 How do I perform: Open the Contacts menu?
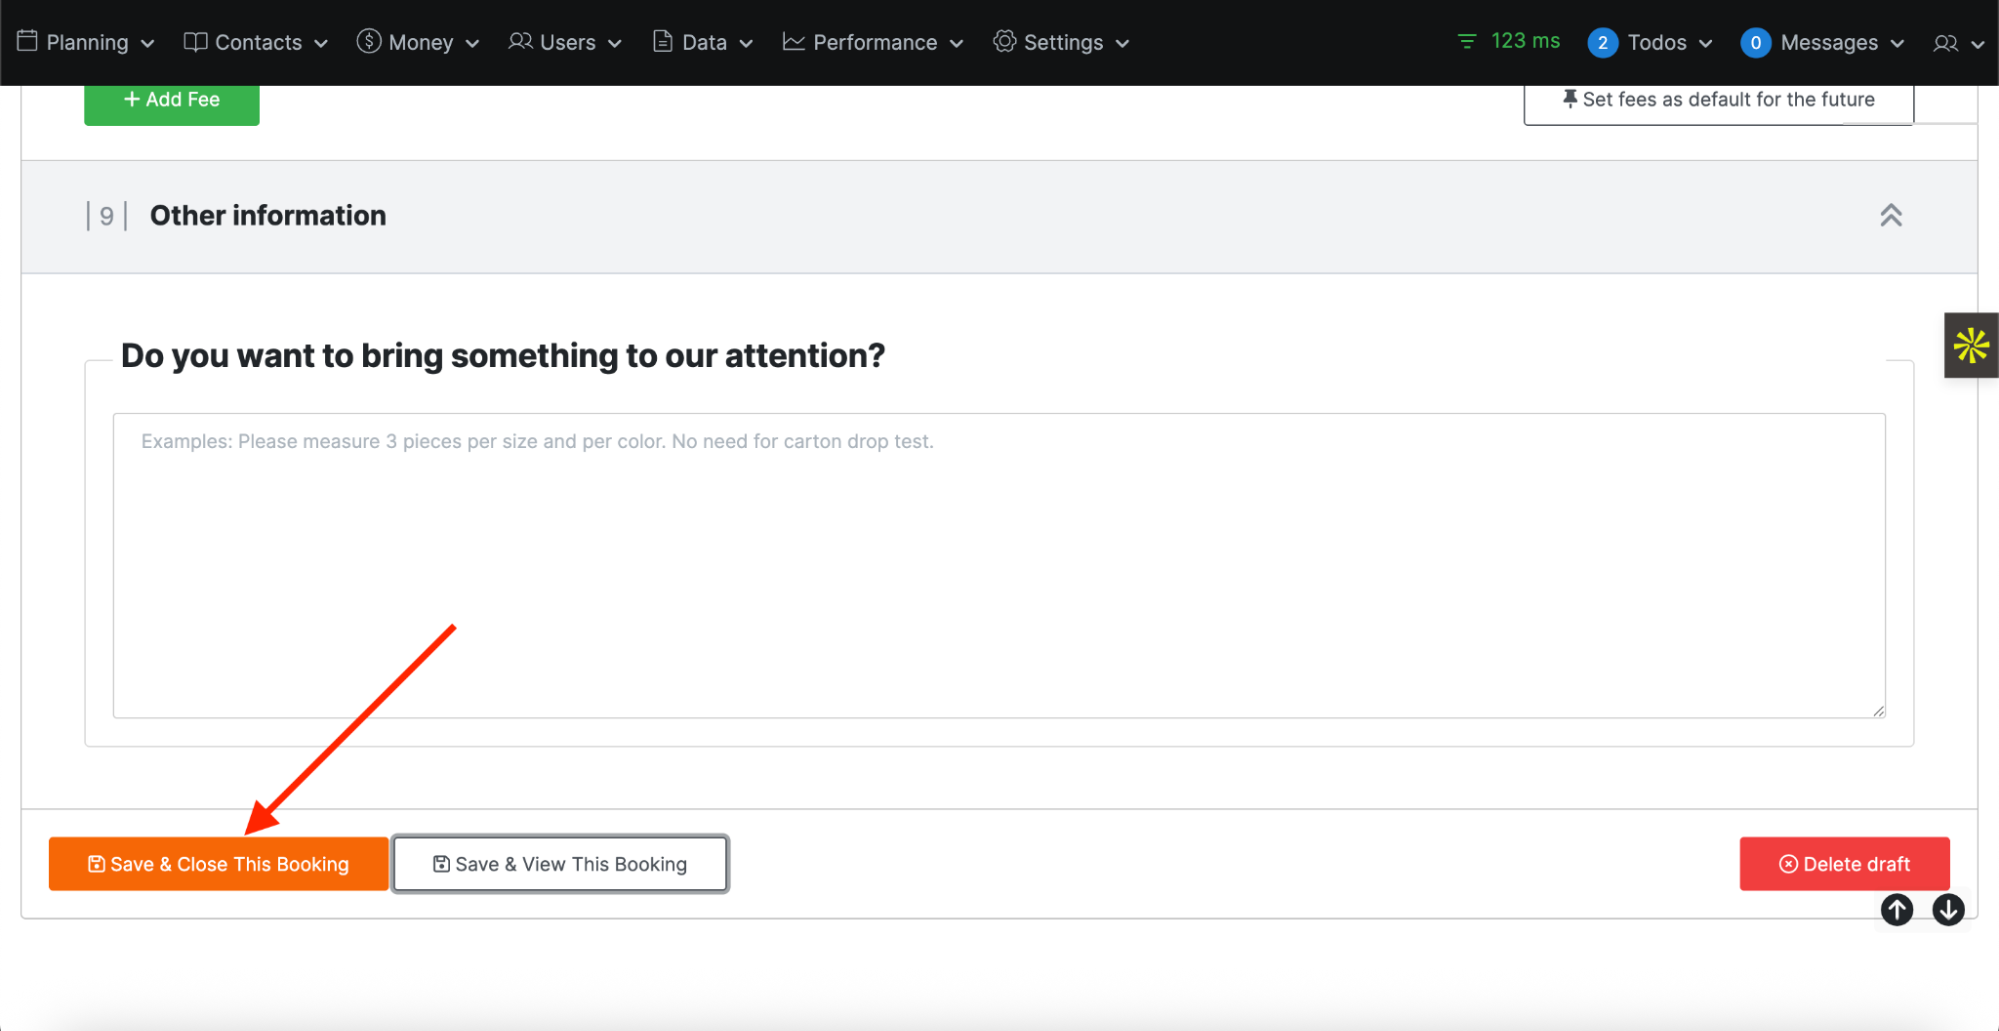click(x=256, y=43)
